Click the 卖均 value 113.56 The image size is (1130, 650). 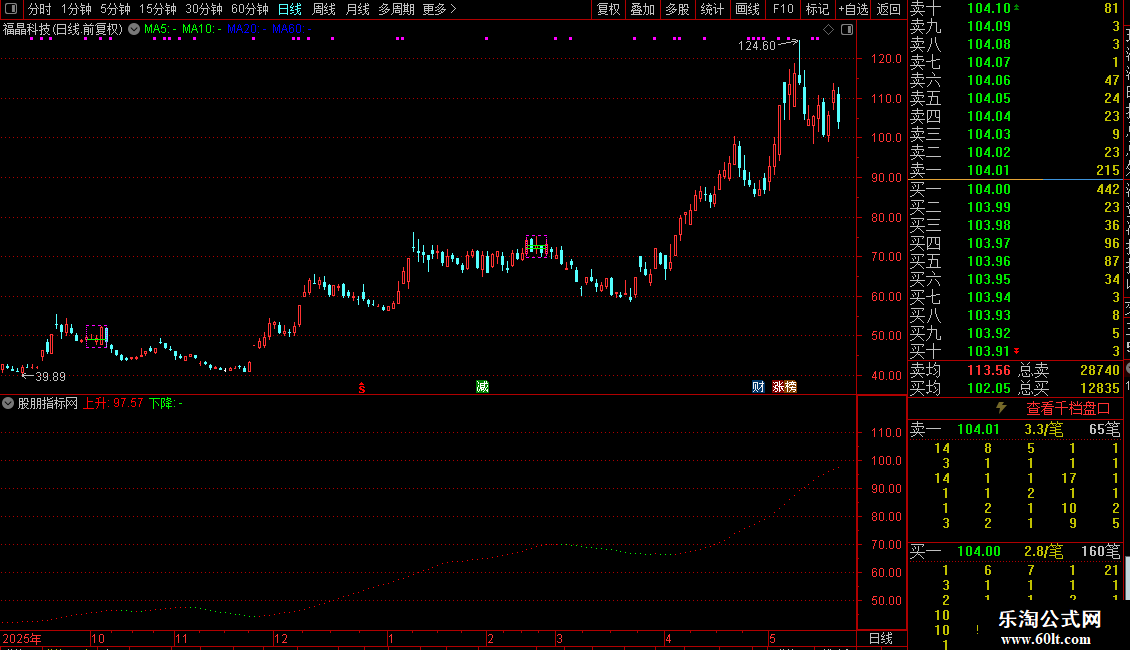988,370
